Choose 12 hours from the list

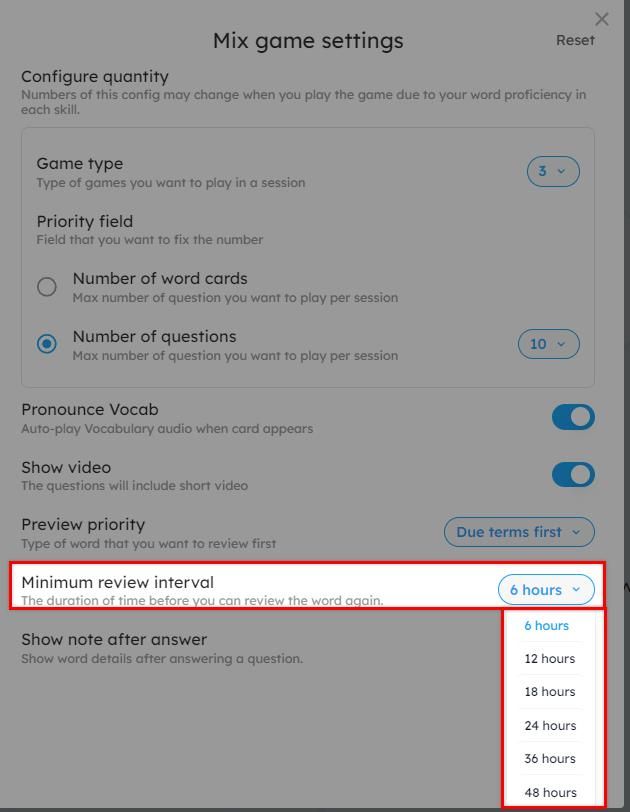(550, 659)
